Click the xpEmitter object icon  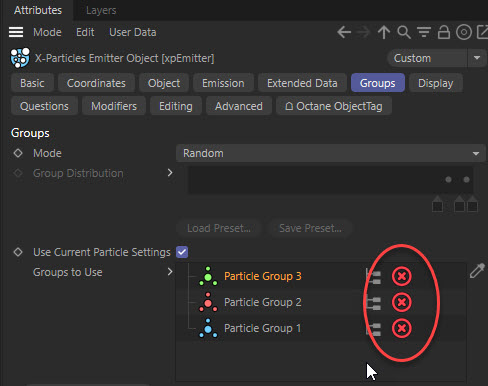pos(20,58)
